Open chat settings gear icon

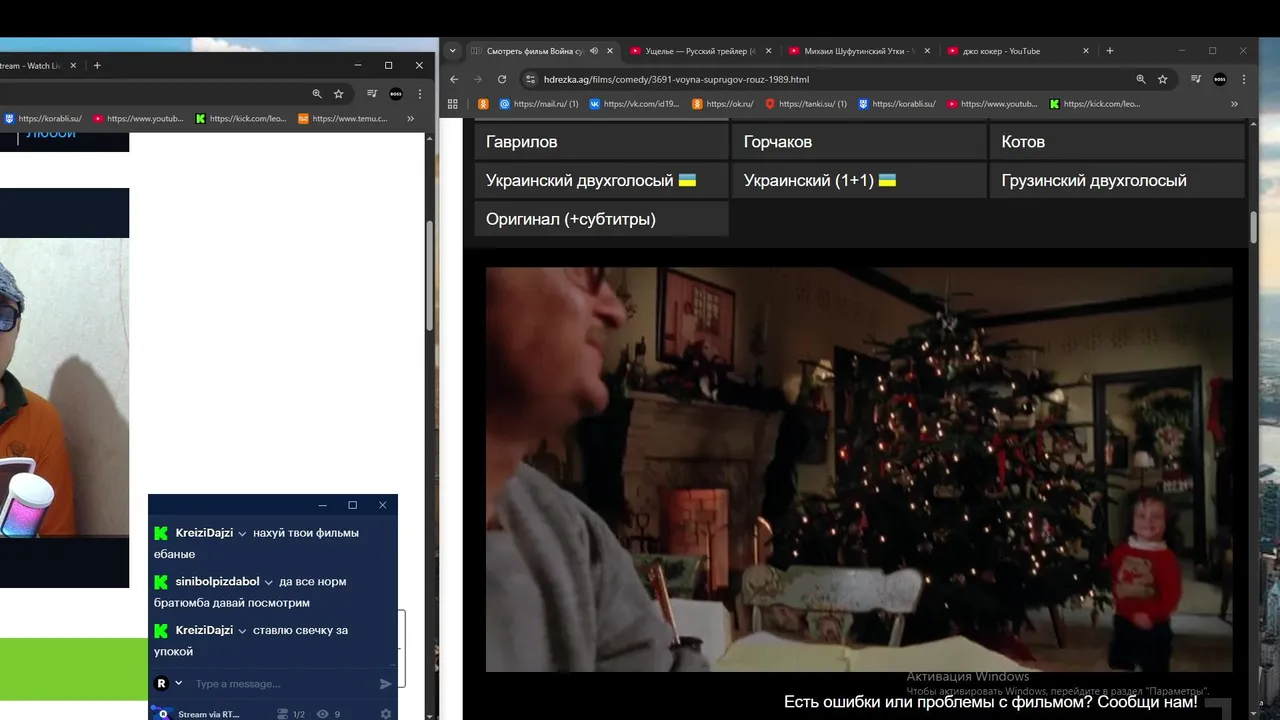[x=386, y=714]
